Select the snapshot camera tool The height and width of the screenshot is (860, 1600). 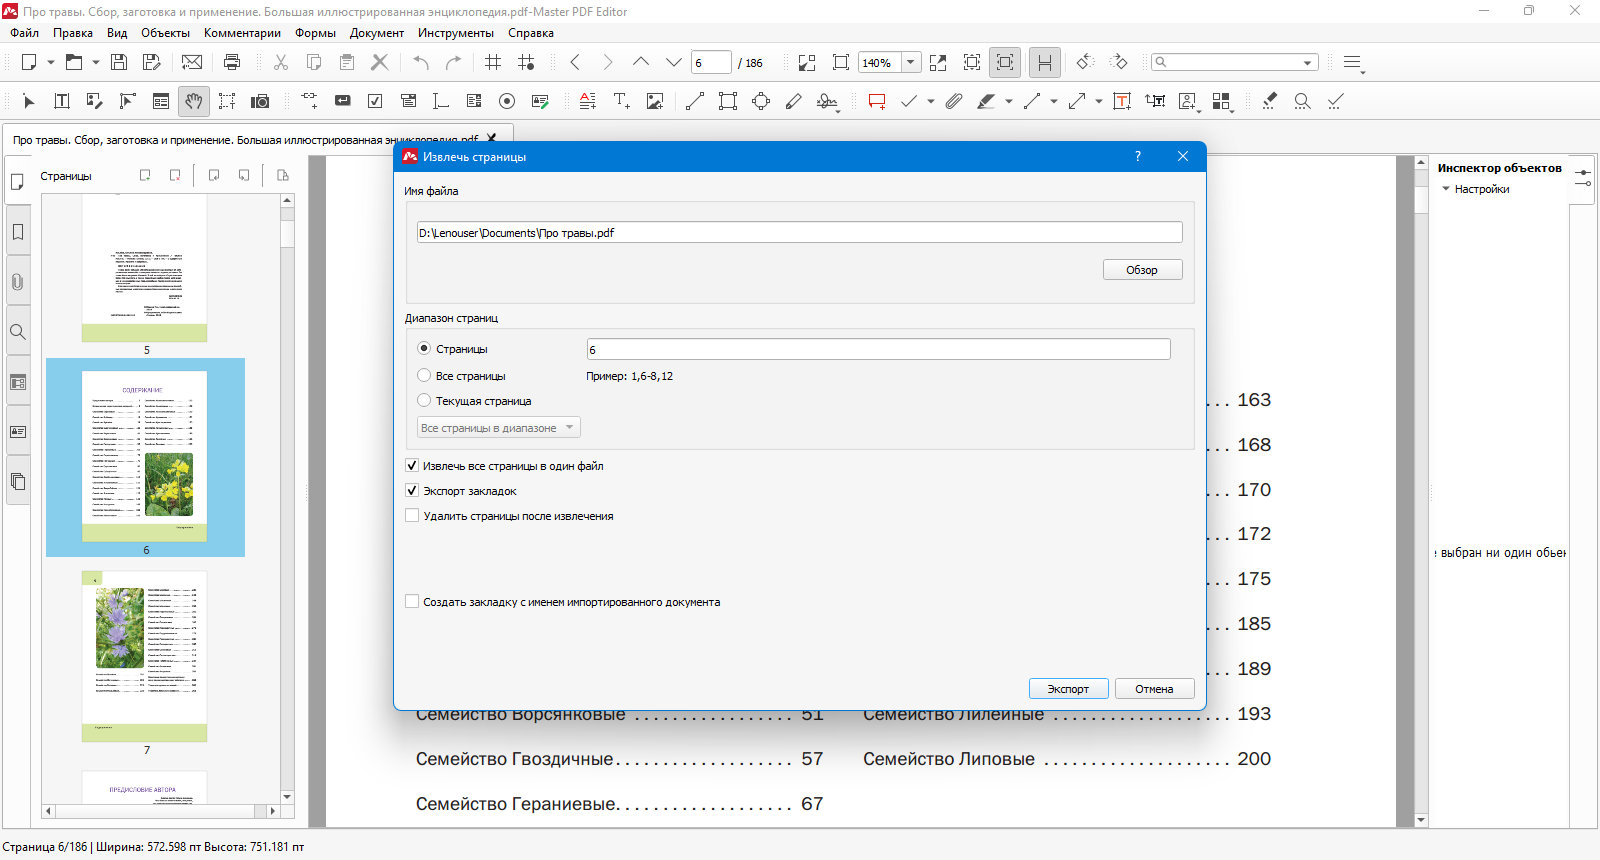pyautogui.click(x=260, y=101)
